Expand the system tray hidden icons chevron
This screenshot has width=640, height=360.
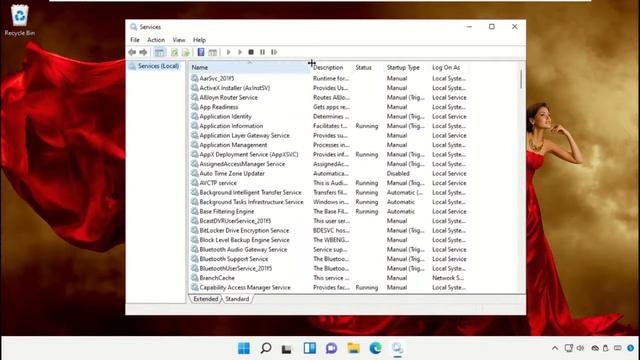[x=554, y=348]
